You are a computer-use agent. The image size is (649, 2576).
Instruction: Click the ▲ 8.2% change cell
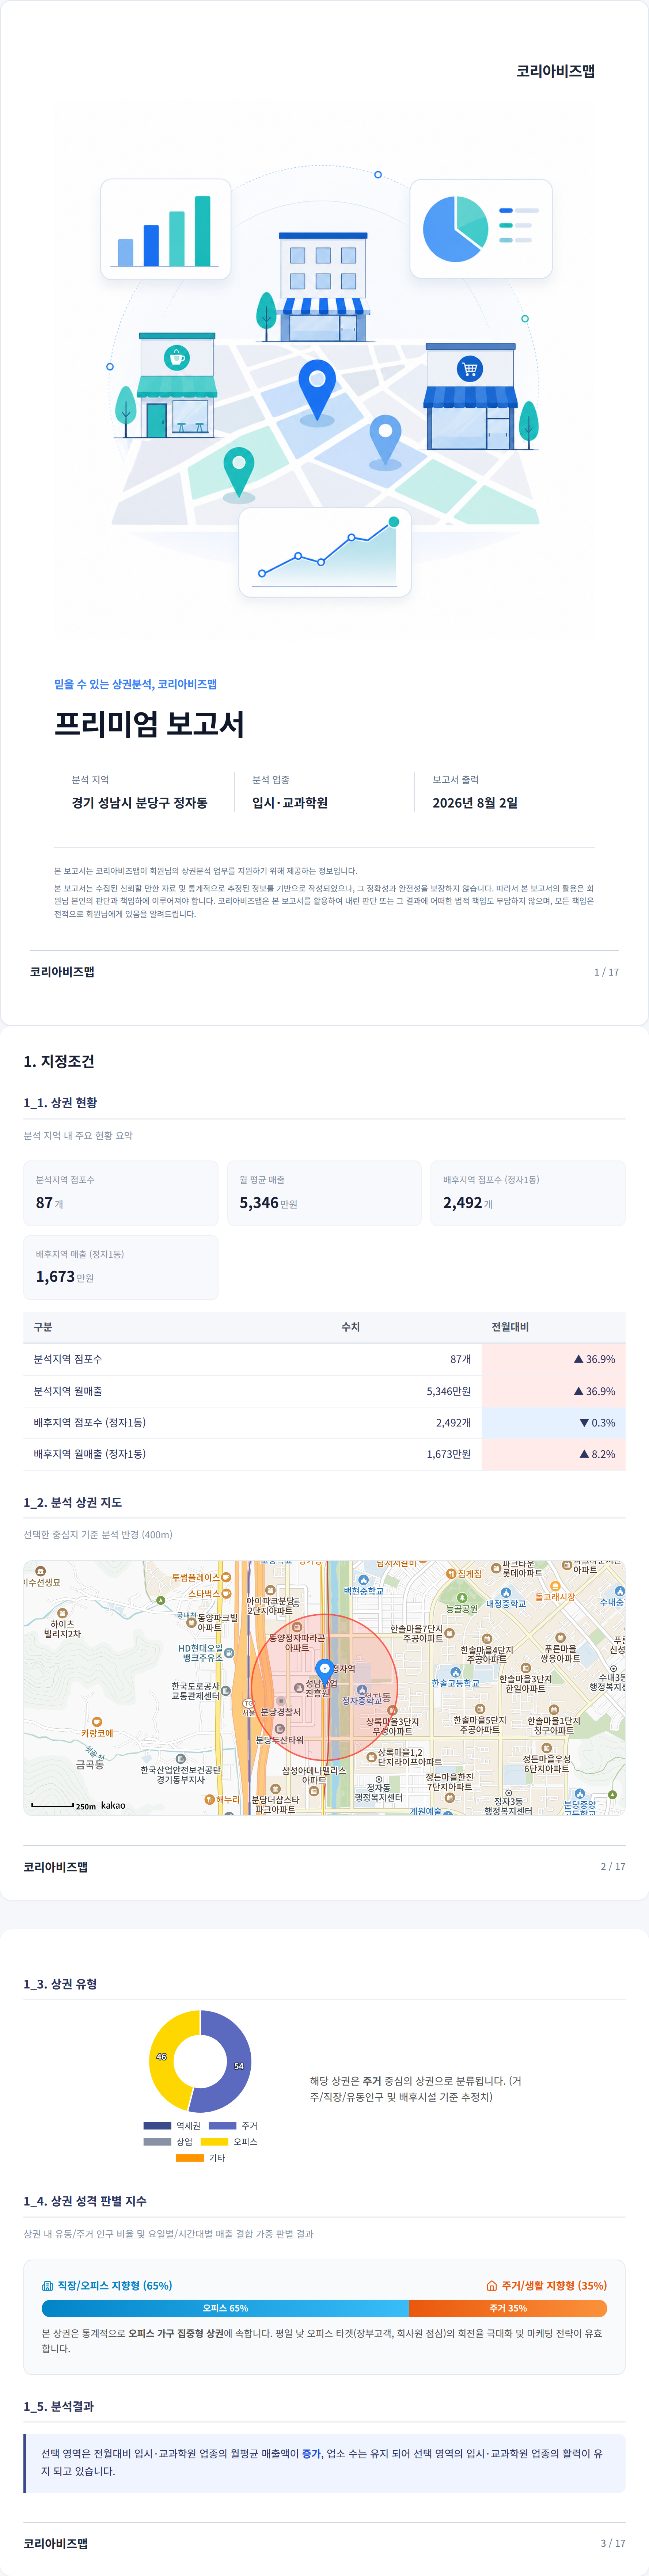coord(553,1454)
